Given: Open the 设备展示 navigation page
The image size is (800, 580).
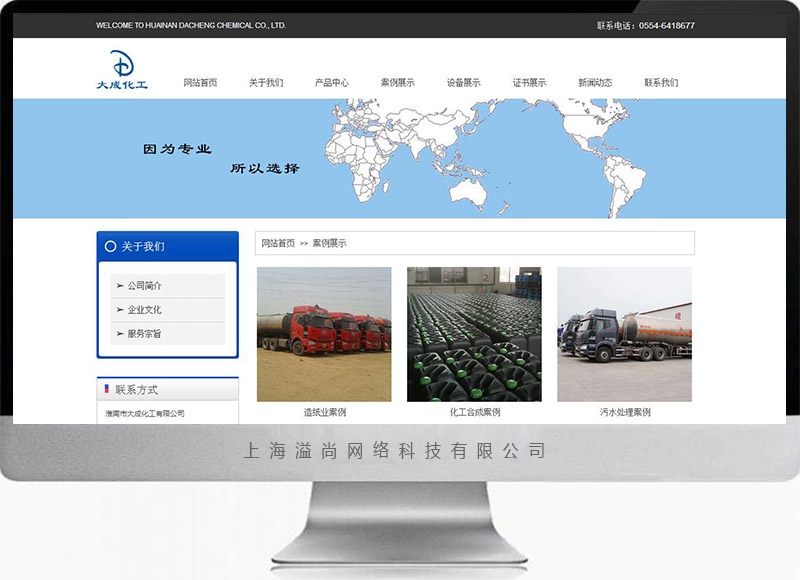Looking at the screenshot, I should pyautogui.click(x=464, y=83).
